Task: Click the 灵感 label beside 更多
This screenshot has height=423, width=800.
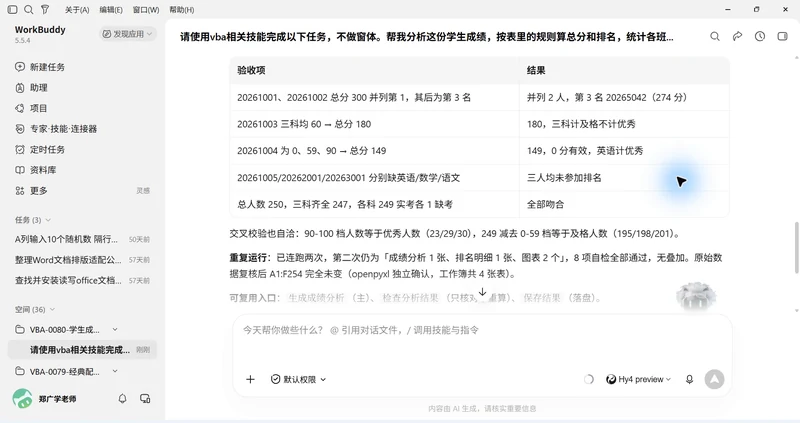Action: click(x=143, y=190)
